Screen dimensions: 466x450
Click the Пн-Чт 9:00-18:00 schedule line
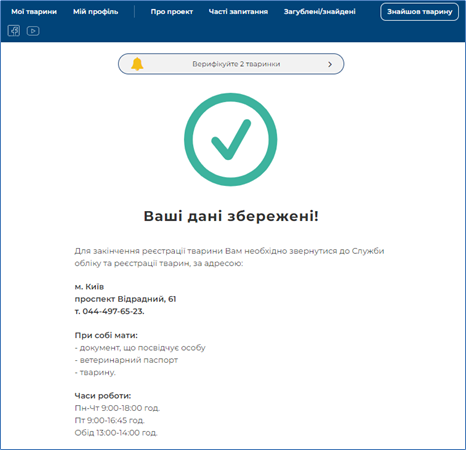(x=117, y=408)
